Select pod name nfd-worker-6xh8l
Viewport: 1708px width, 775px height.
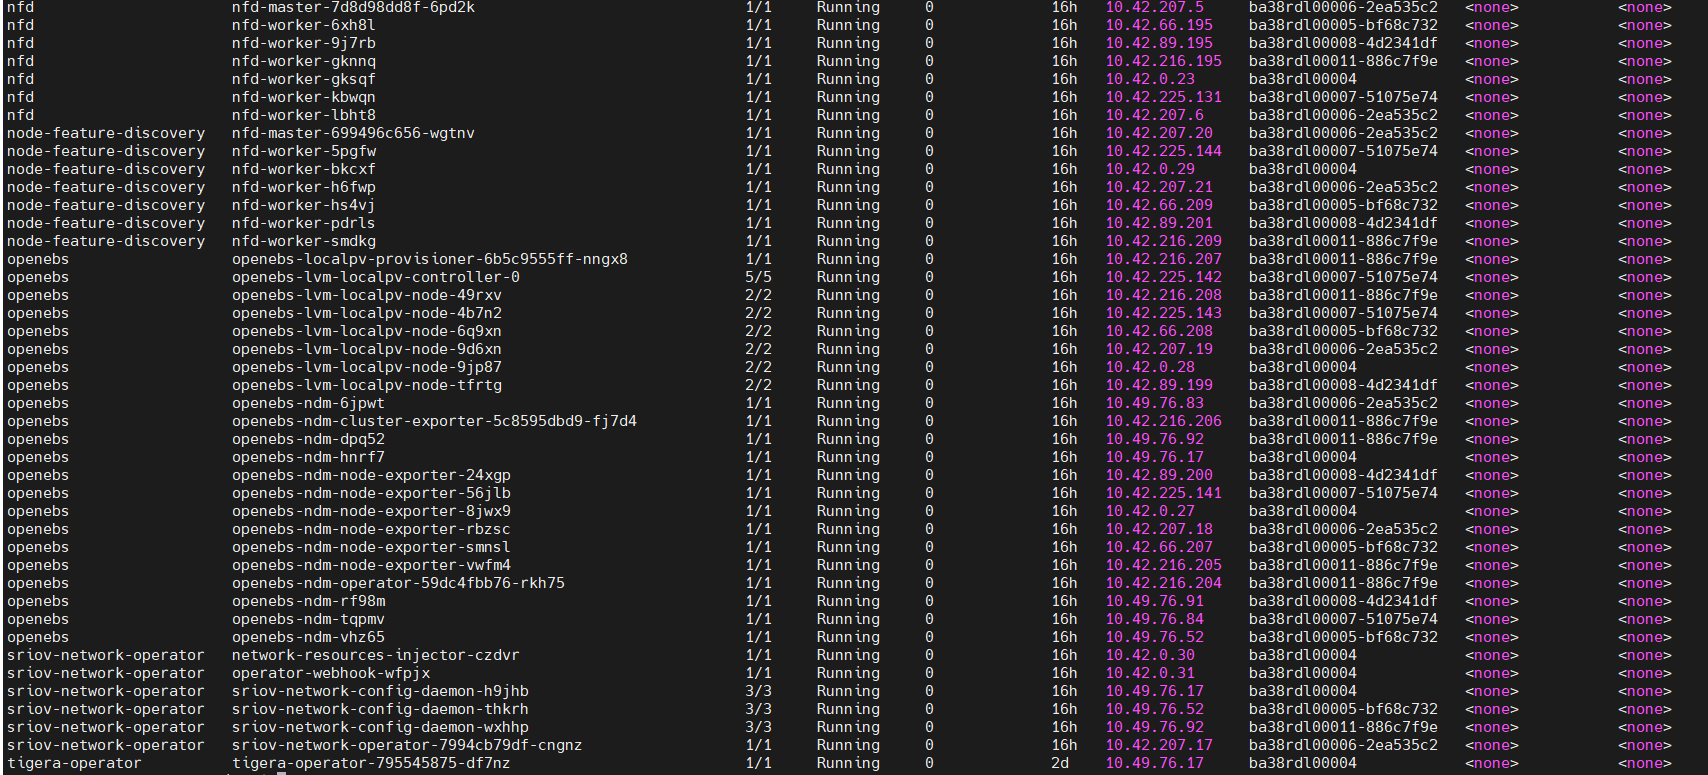click(304, 25)
